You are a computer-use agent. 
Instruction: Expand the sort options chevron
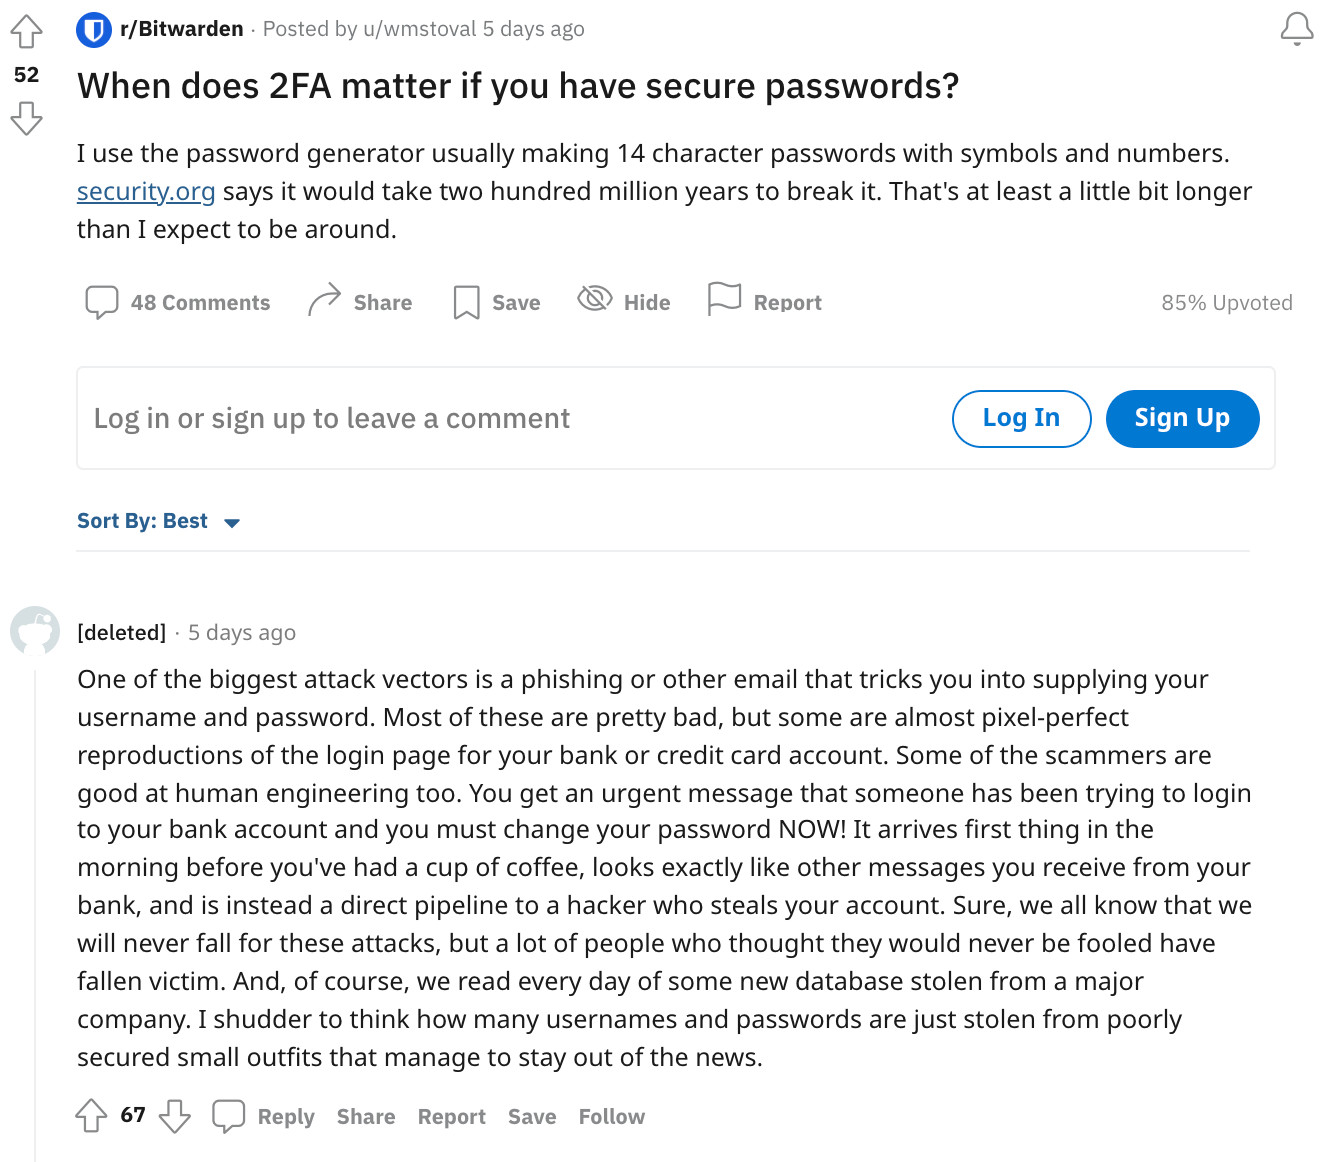point(231,522)
